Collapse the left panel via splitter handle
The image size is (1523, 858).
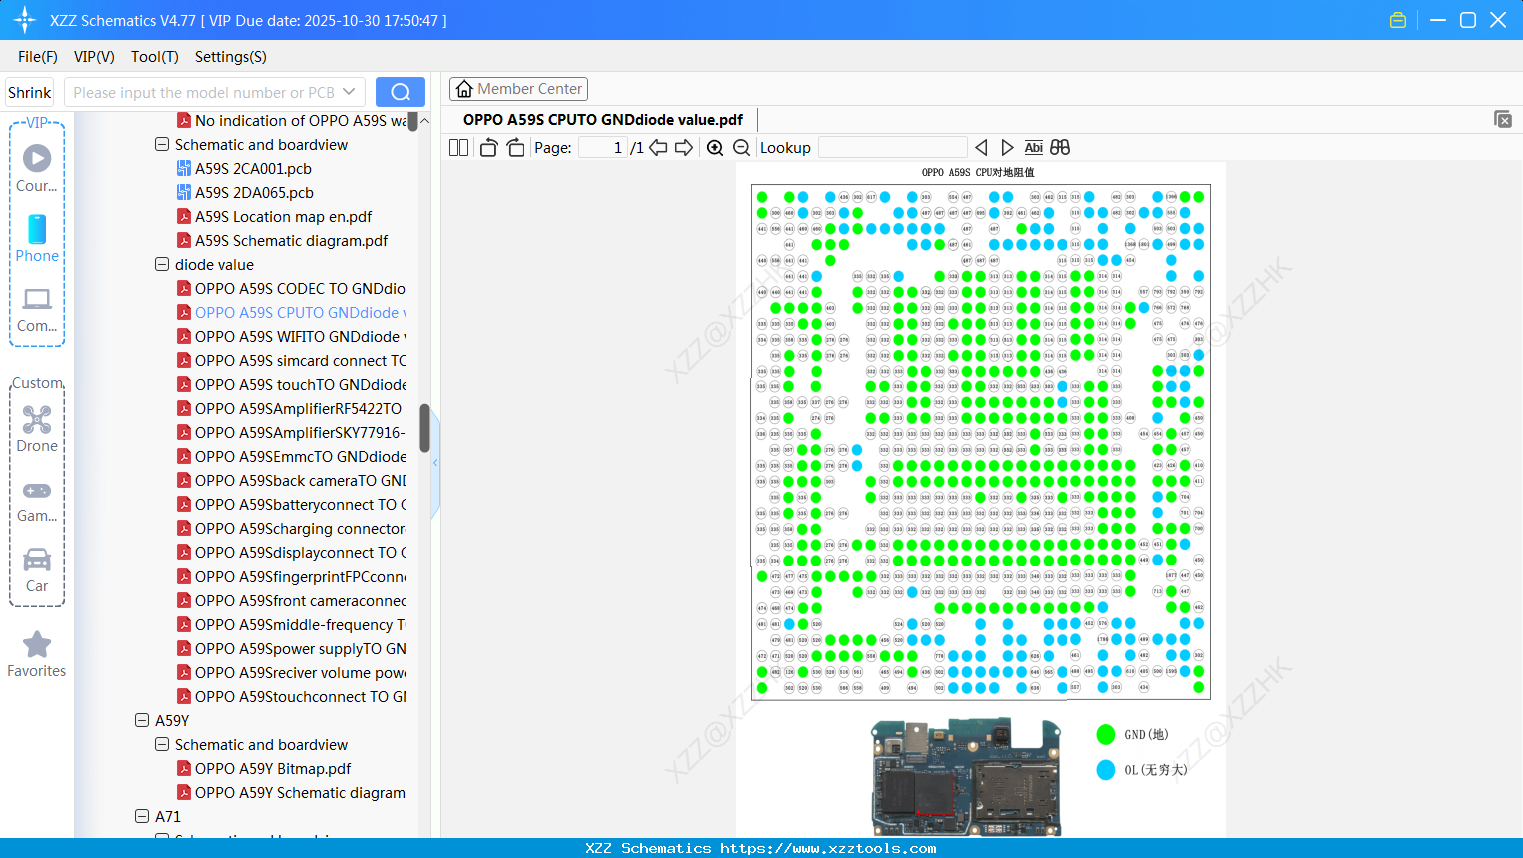435,462
